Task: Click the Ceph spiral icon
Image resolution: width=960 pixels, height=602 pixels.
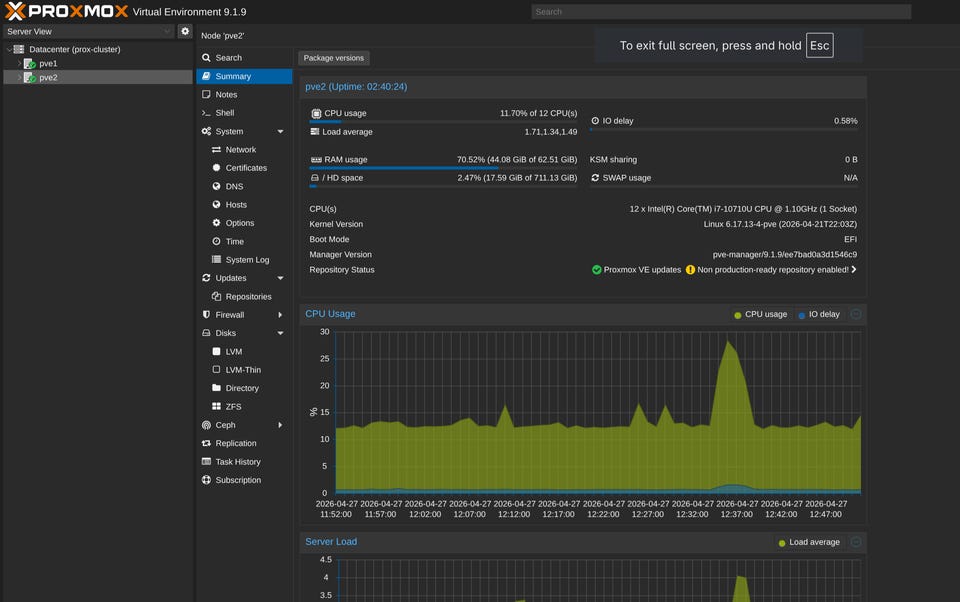Action: pyautogui.click(x=206, y=425)
